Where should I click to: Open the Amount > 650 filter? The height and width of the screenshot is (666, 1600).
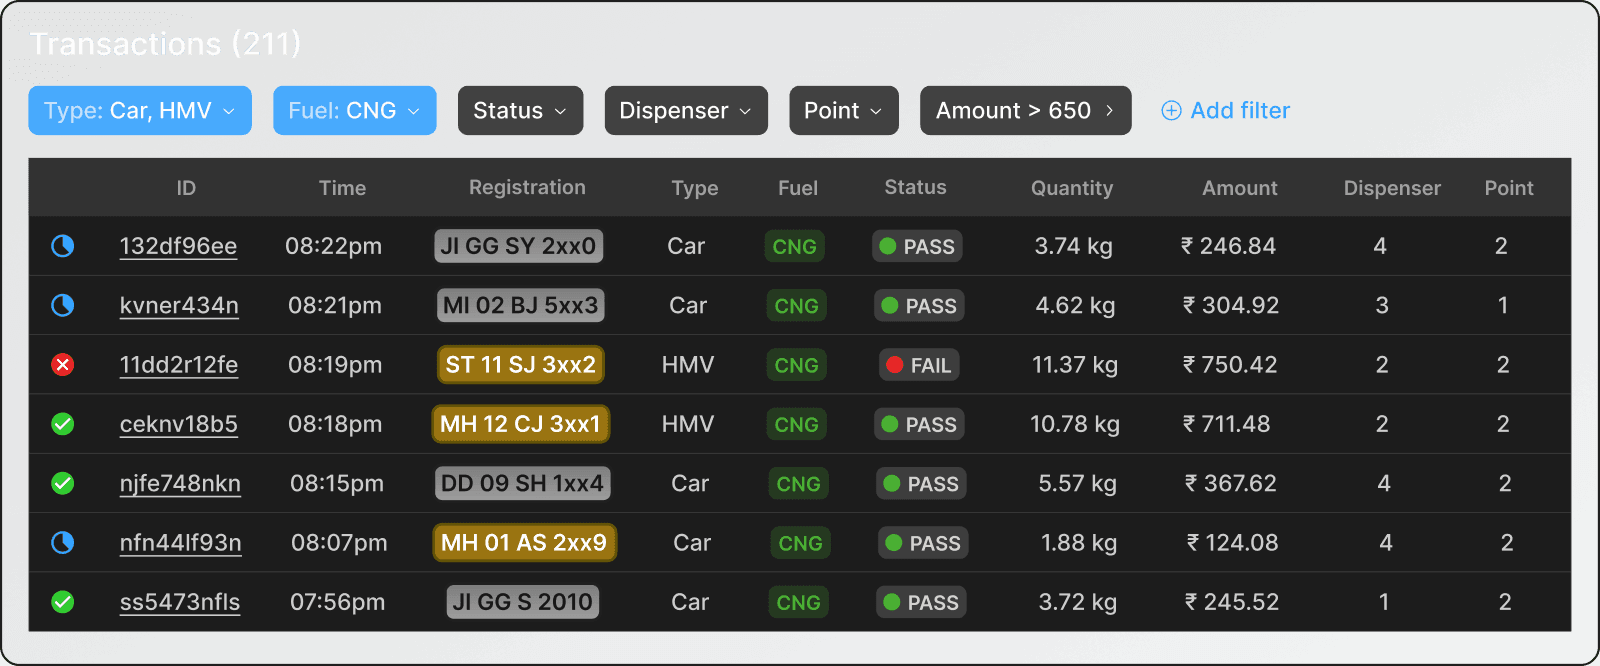(1024, 111)
